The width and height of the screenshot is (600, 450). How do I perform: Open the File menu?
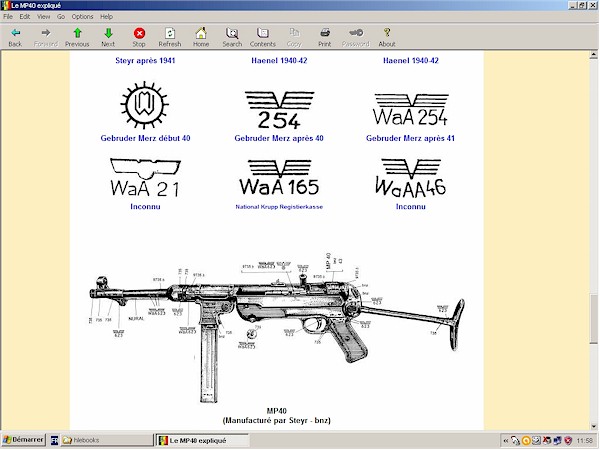(8, 16)
